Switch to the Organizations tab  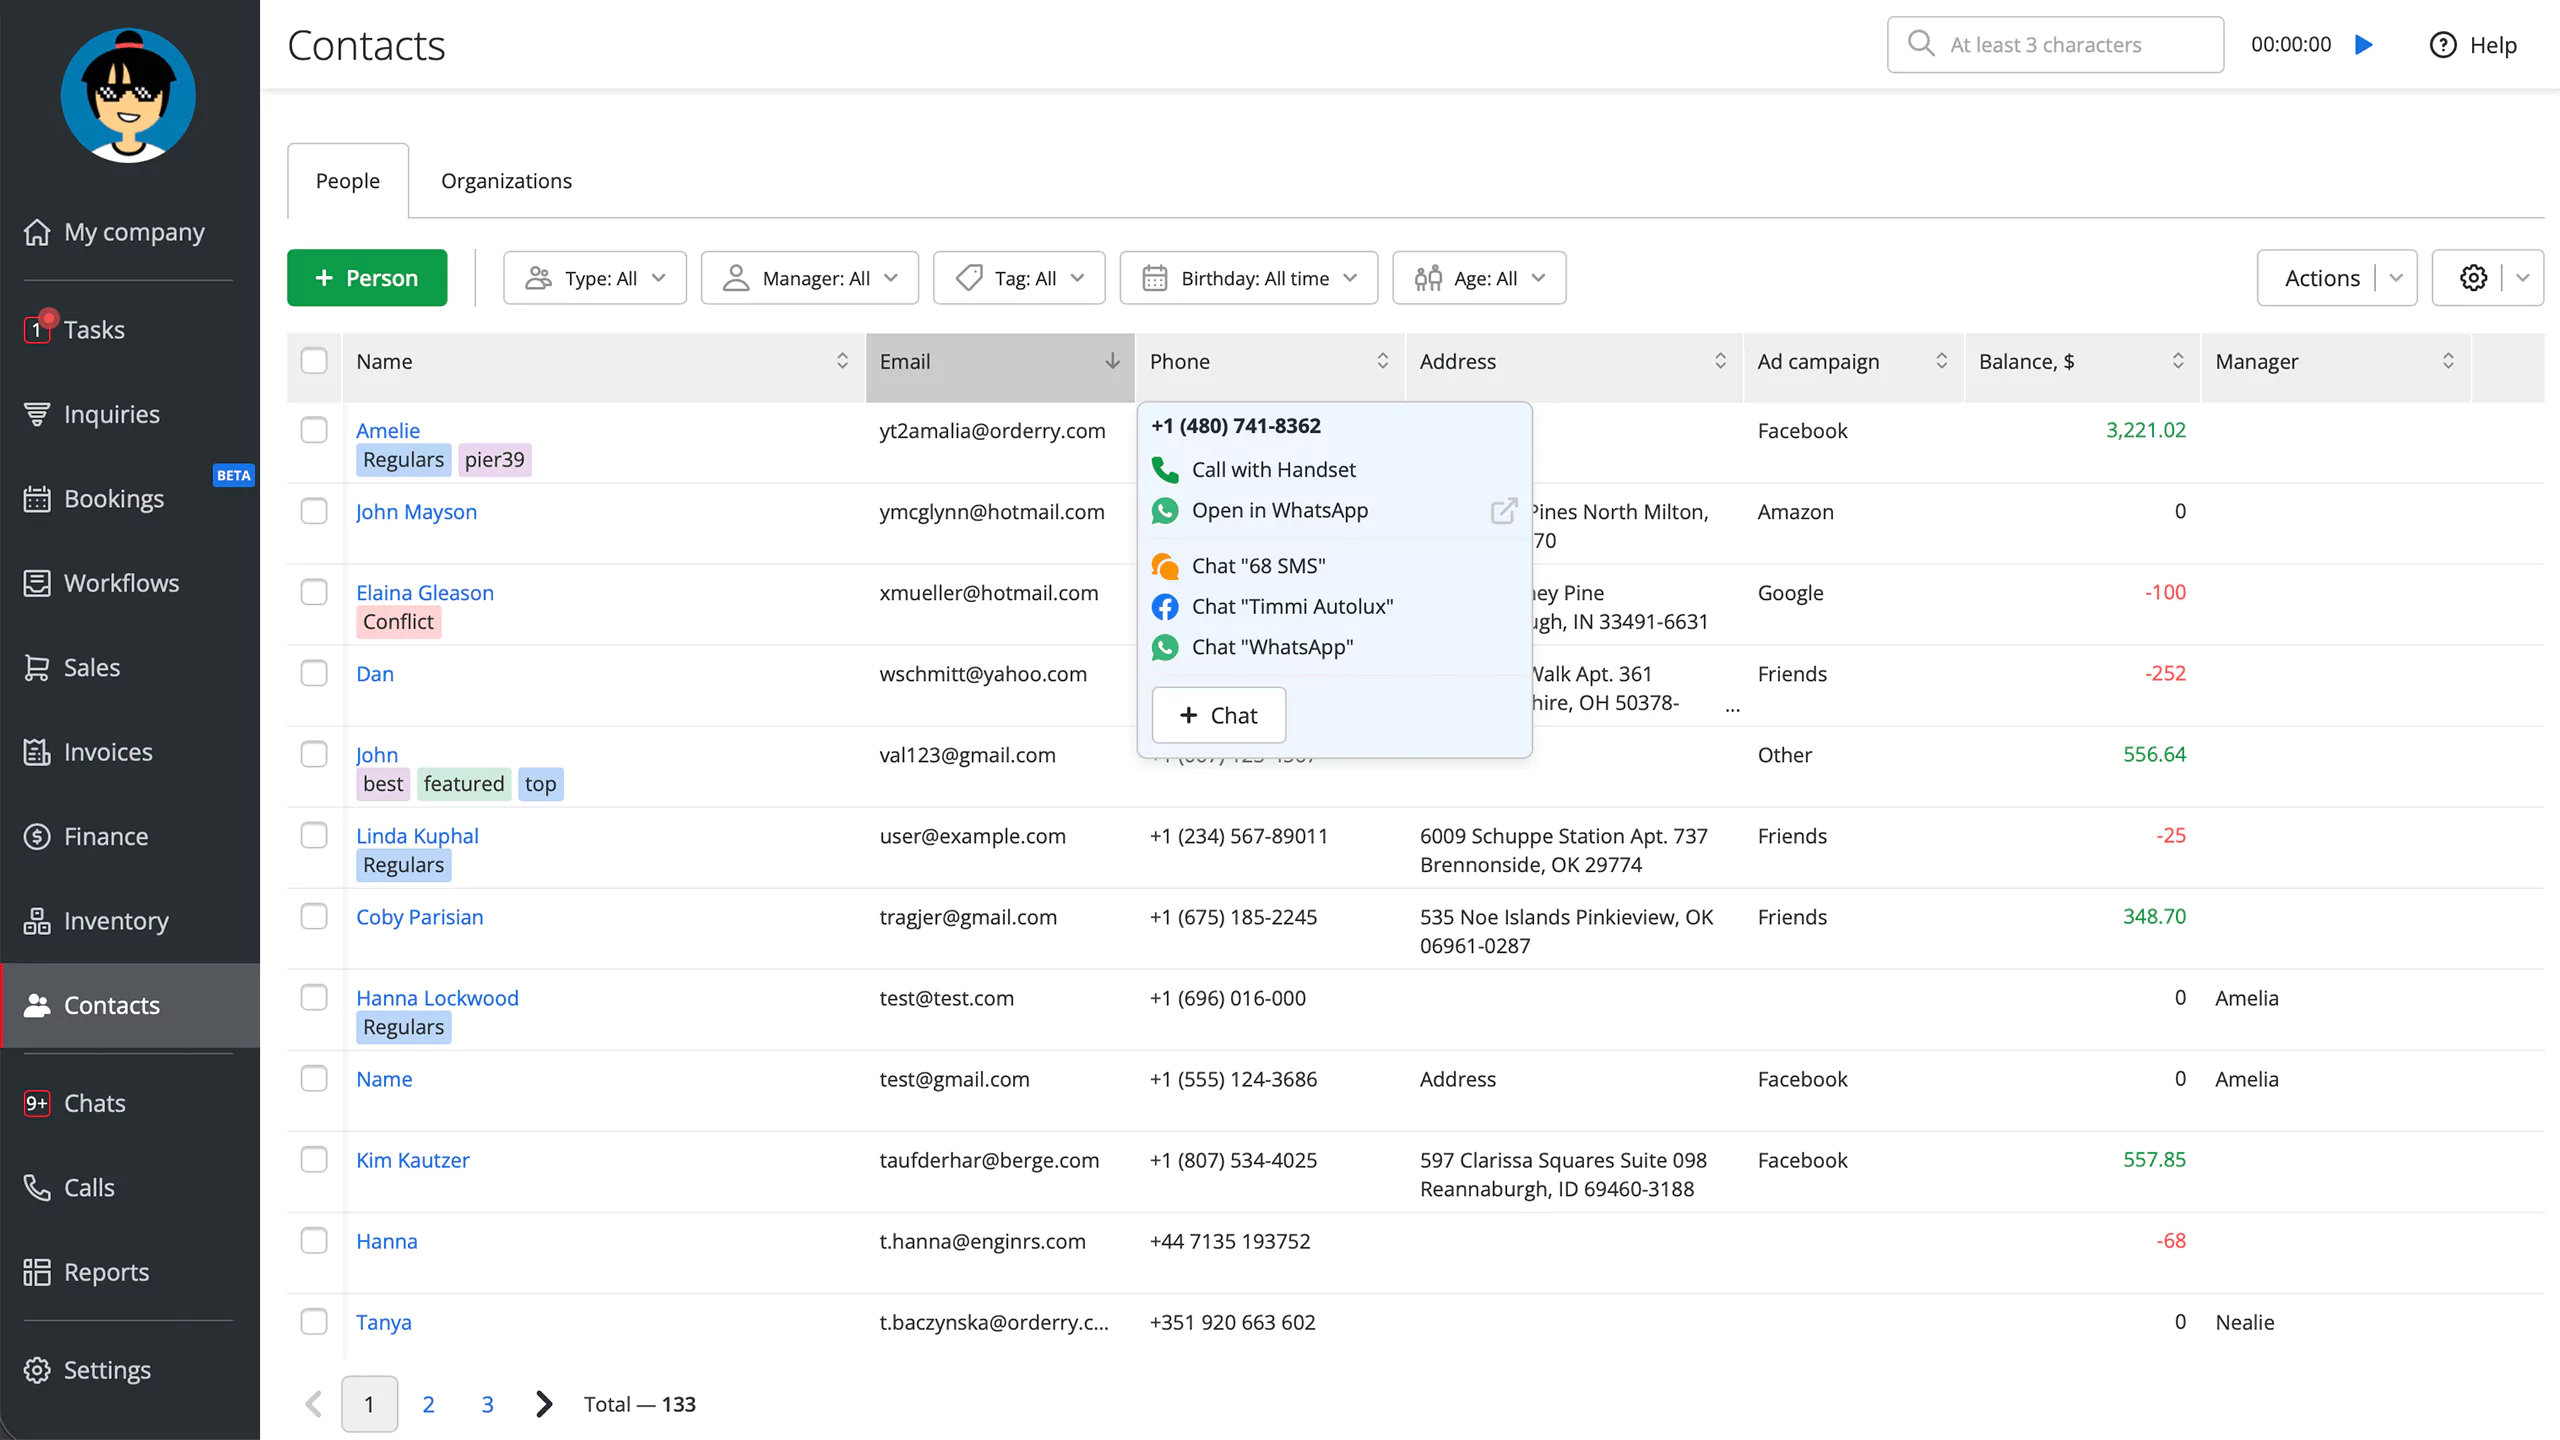click(x=506, y=181)
